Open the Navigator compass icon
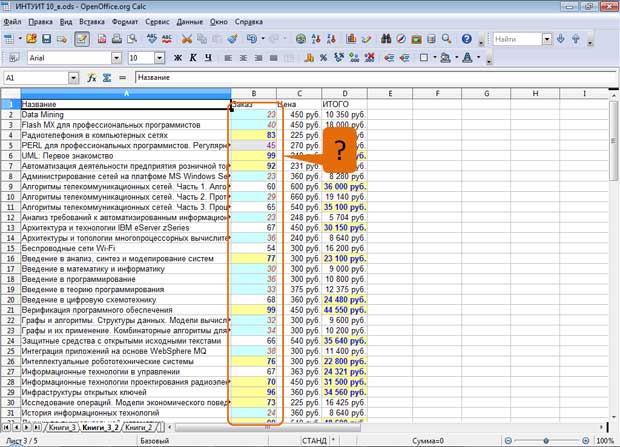Screen dimensions: 620x447 pos(401,39)
